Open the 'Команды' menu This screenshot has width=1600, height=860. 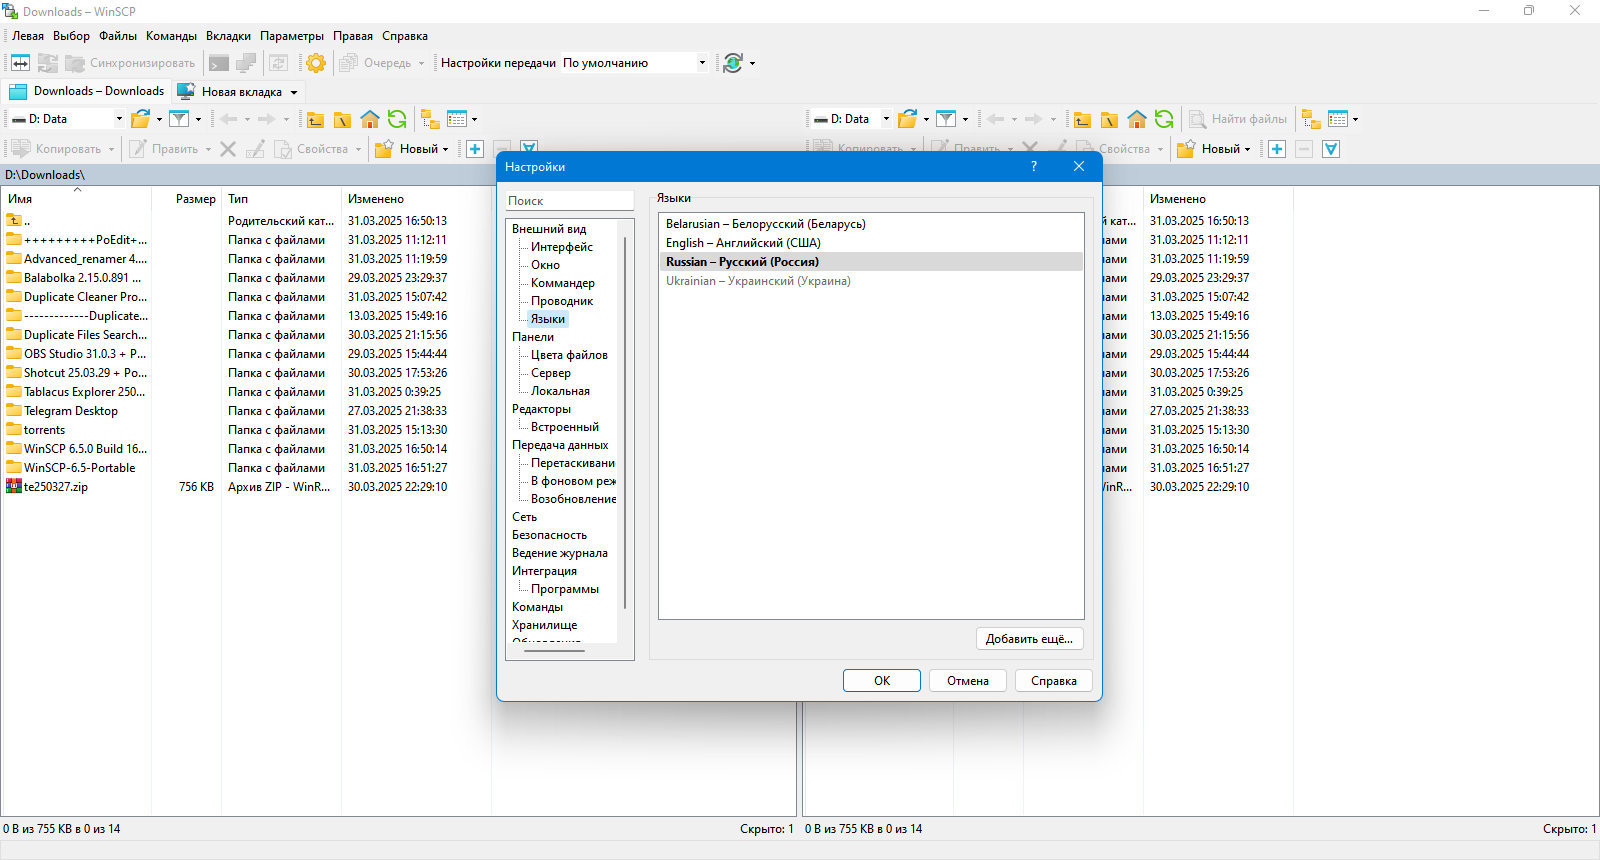click(171, 36)
